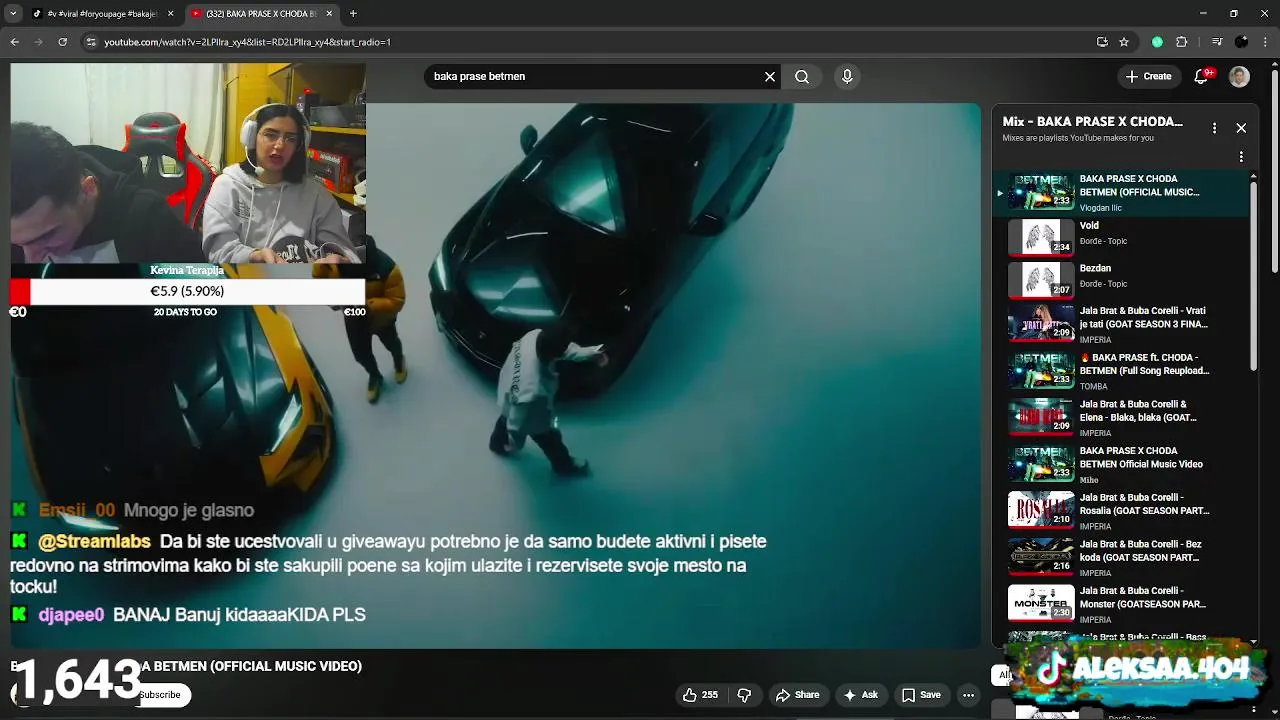Click the page's vertical scrollbar
The height and width of the screenshot is (720, 1280).
click(1275, 170)
